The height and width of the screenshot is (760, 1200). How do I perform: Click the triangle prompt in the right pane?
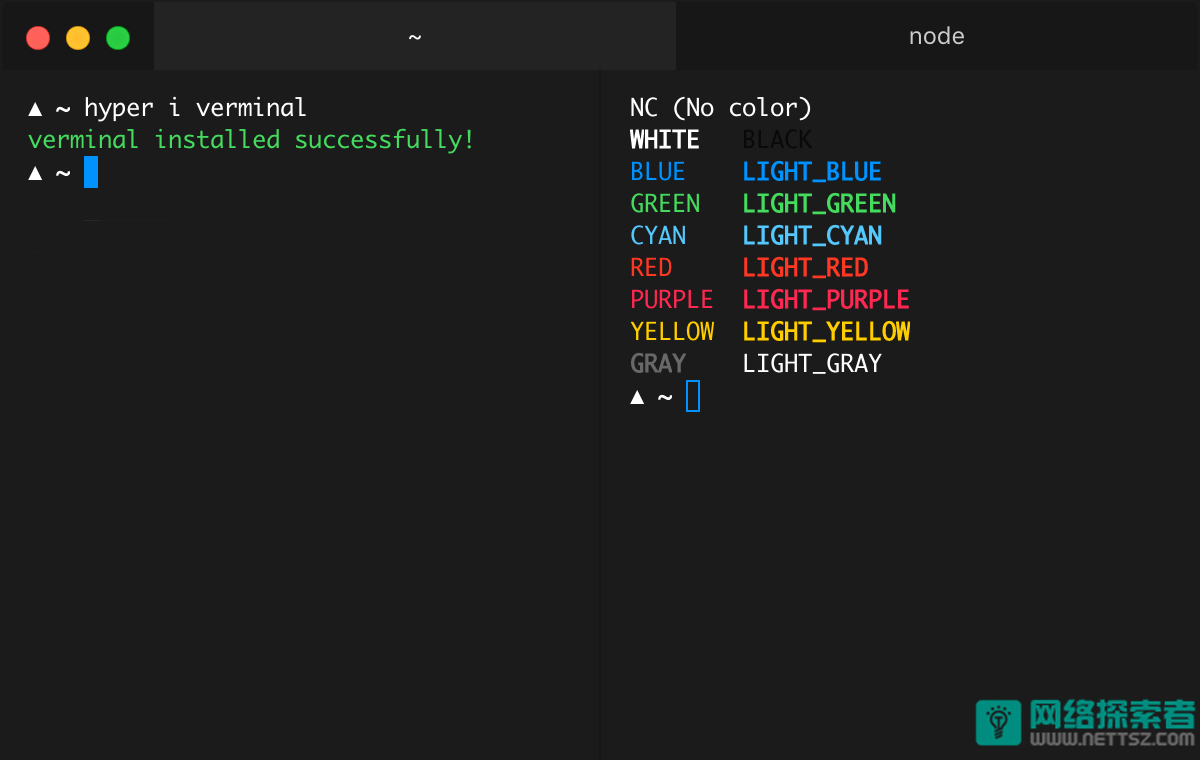coord(637,397)
